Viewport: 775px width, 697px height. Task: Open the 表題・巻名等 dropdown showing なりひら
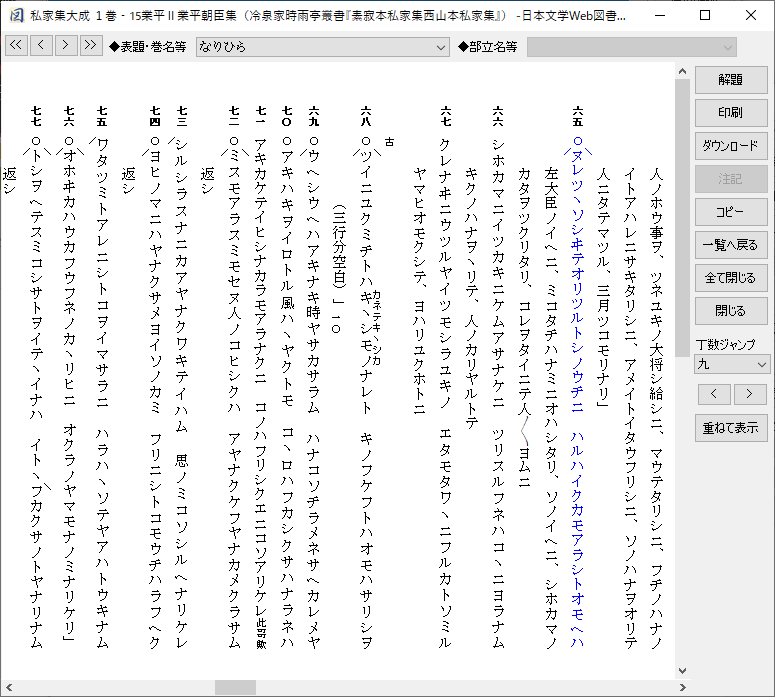(323, 47)
